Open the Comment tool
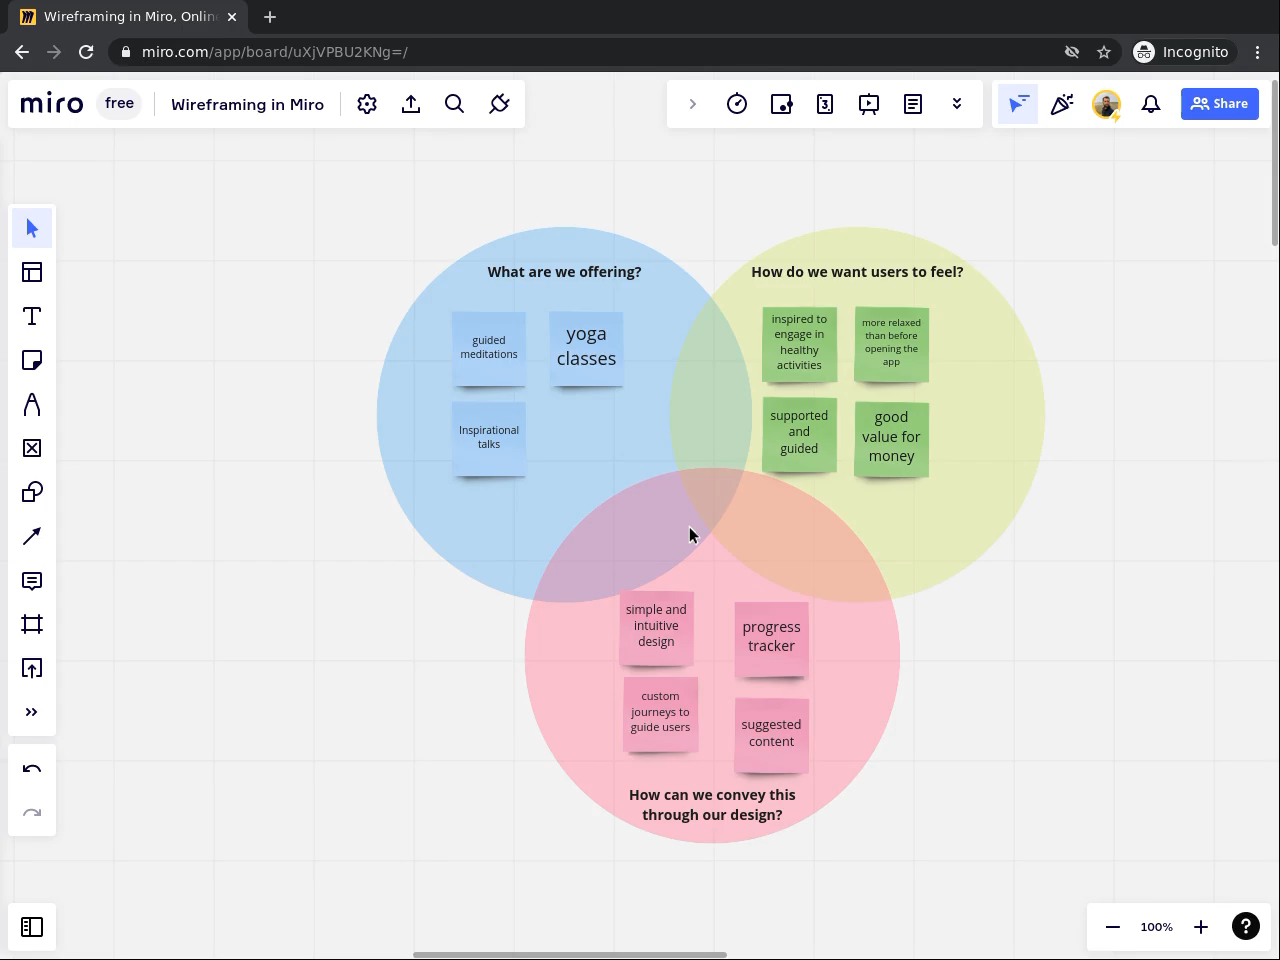The height and width of the screenshot is (960, 1280). click(32, 580)
